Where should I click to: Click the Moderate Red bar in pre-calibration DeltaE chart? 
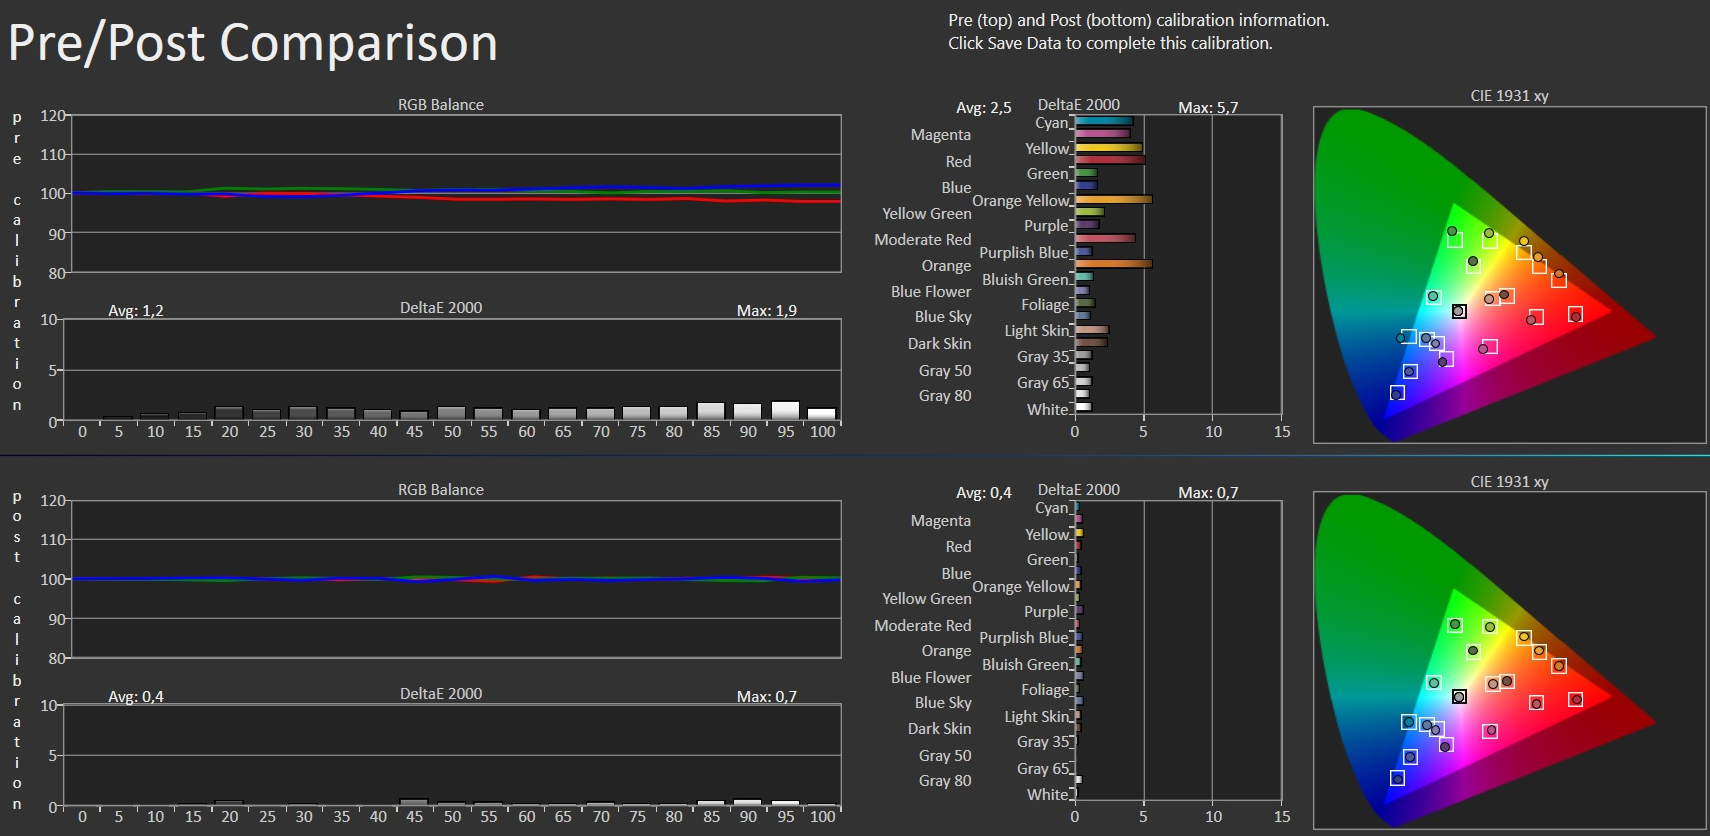[1104, 238]
